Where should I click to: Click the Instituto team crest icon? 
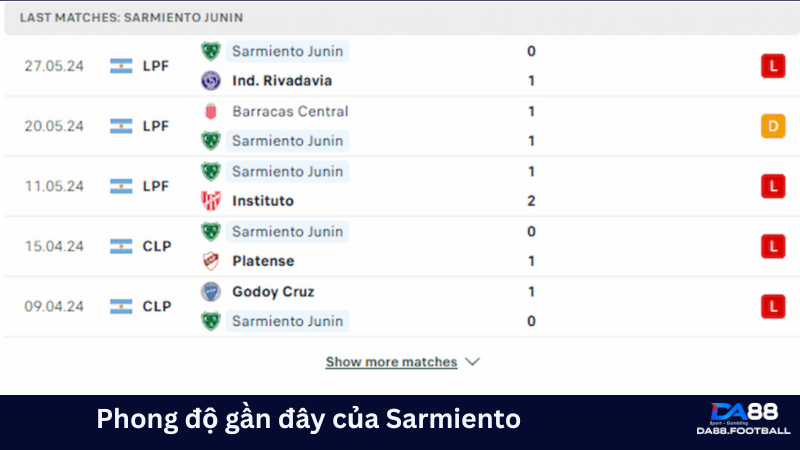(210, 201)
